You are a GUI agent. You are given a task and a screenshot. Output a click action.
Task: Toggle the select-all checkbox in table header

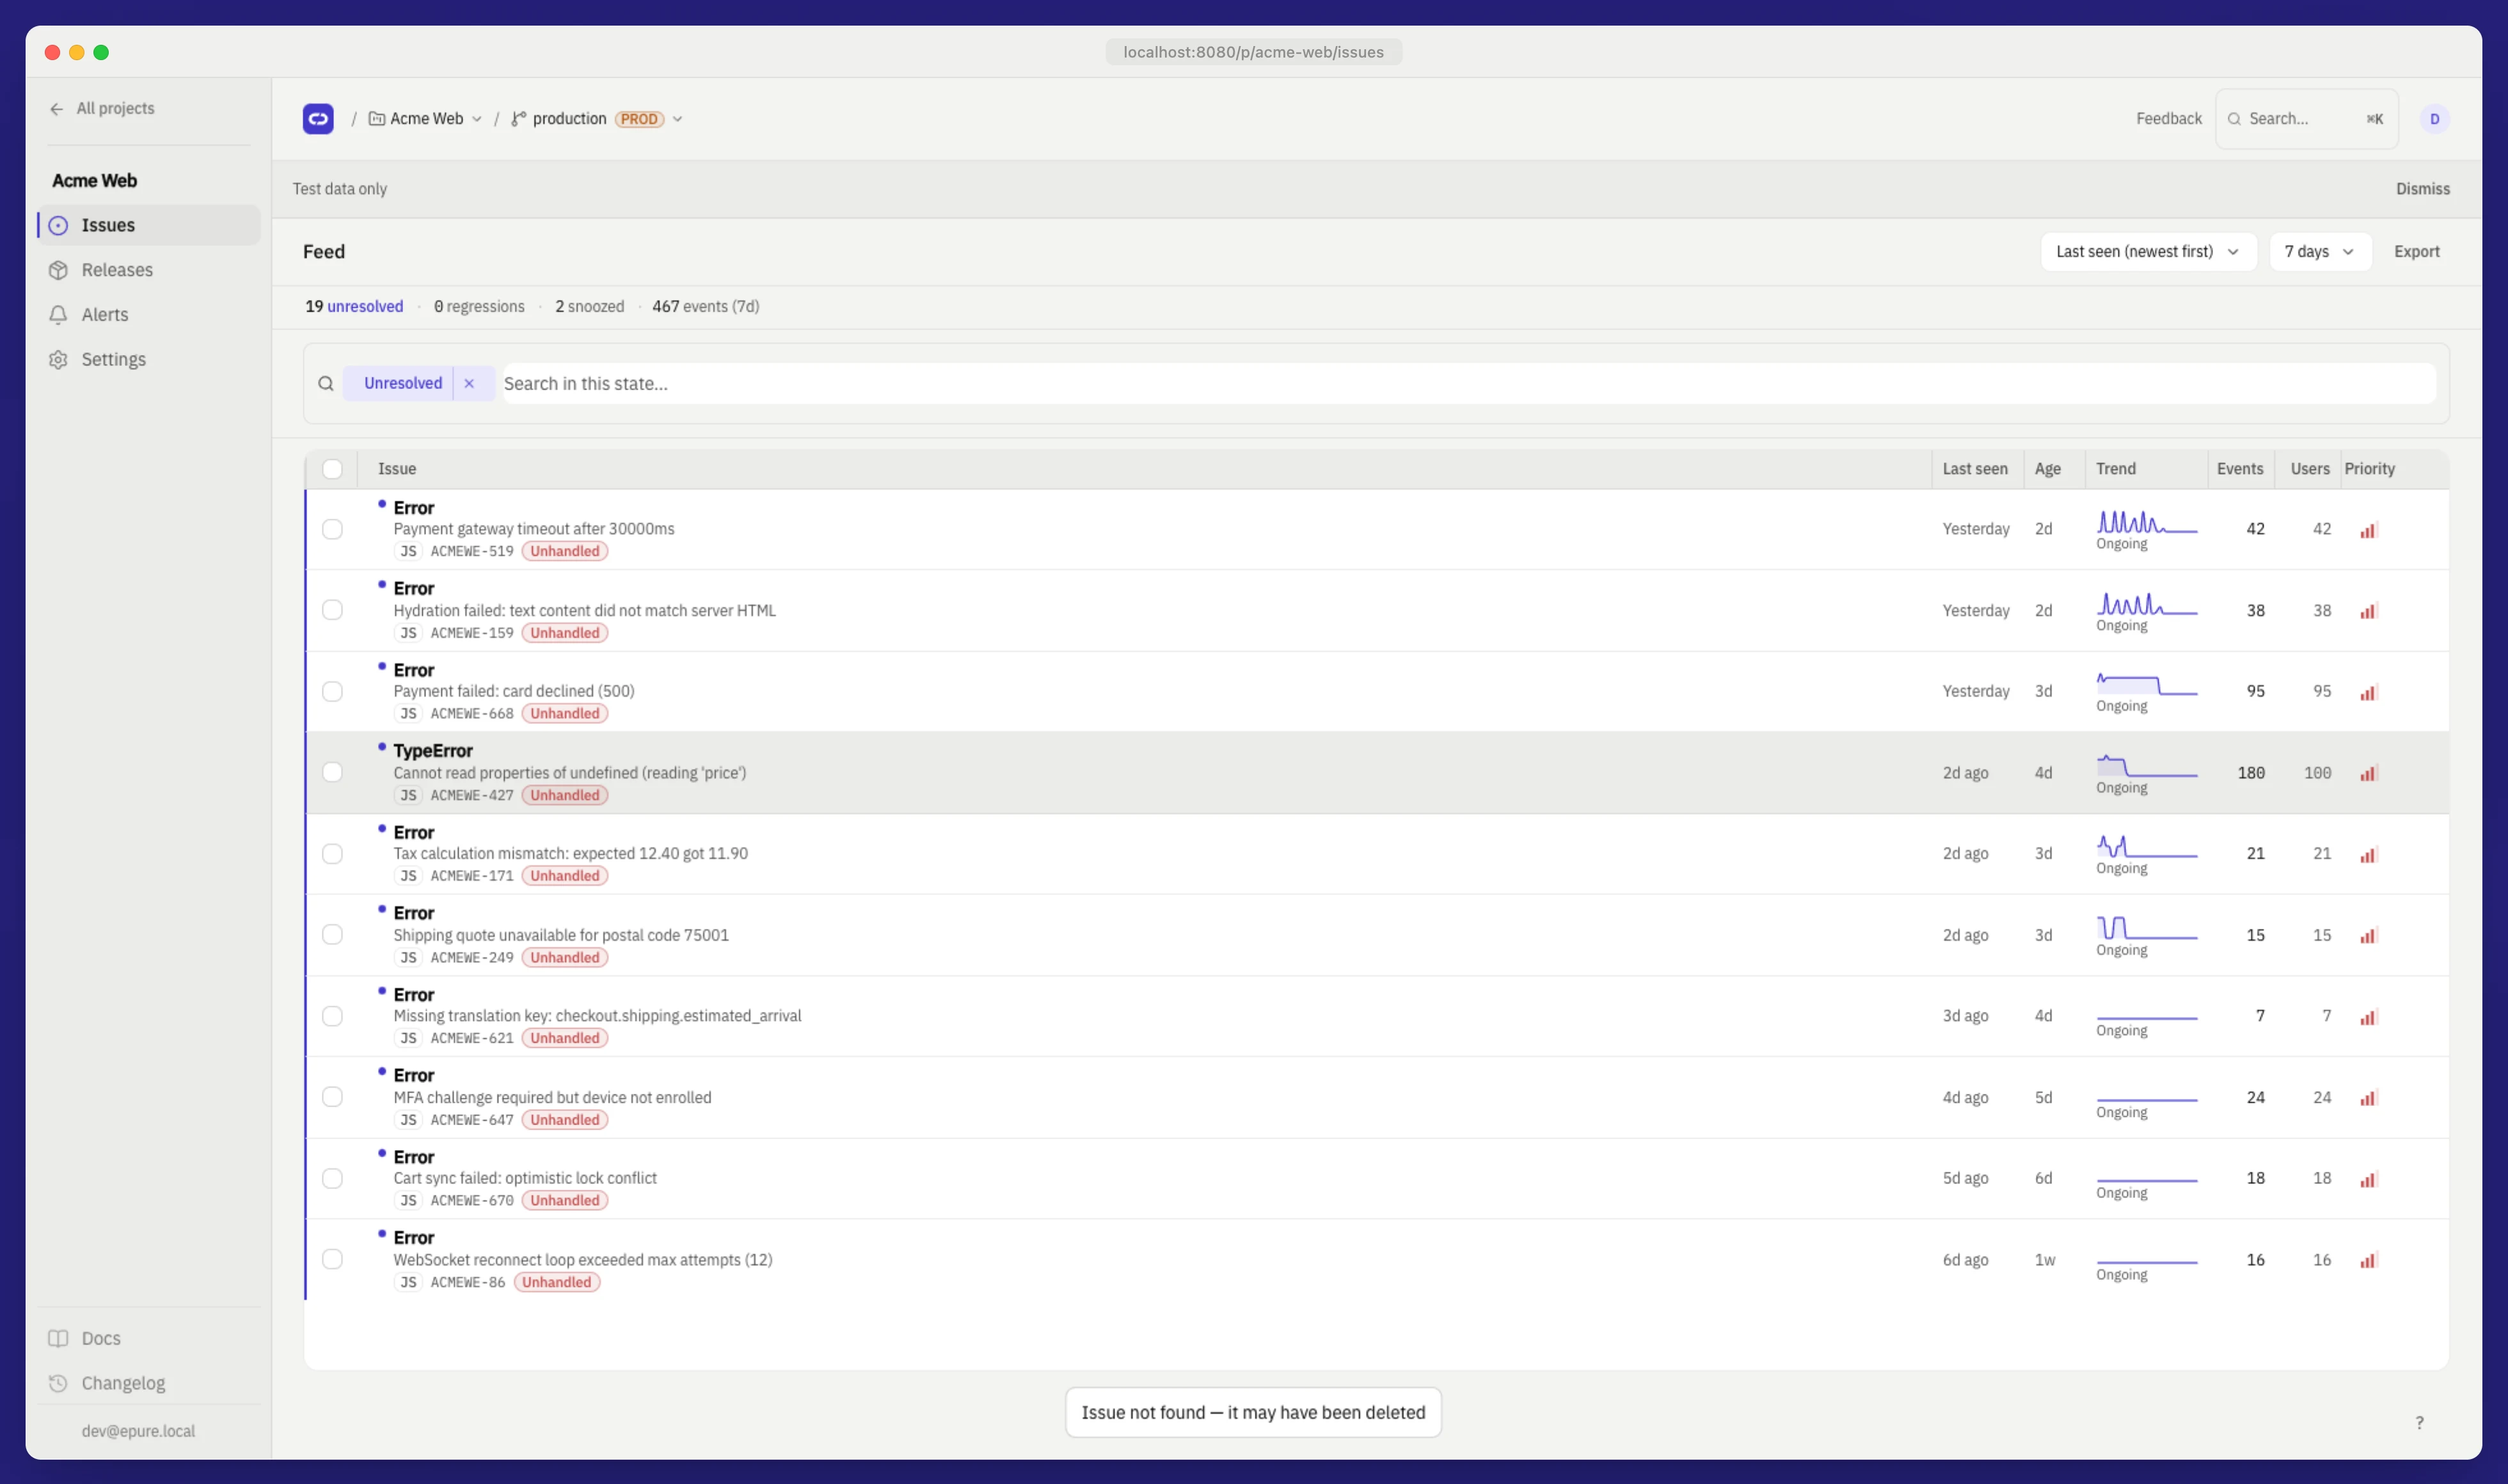[332, 469]
